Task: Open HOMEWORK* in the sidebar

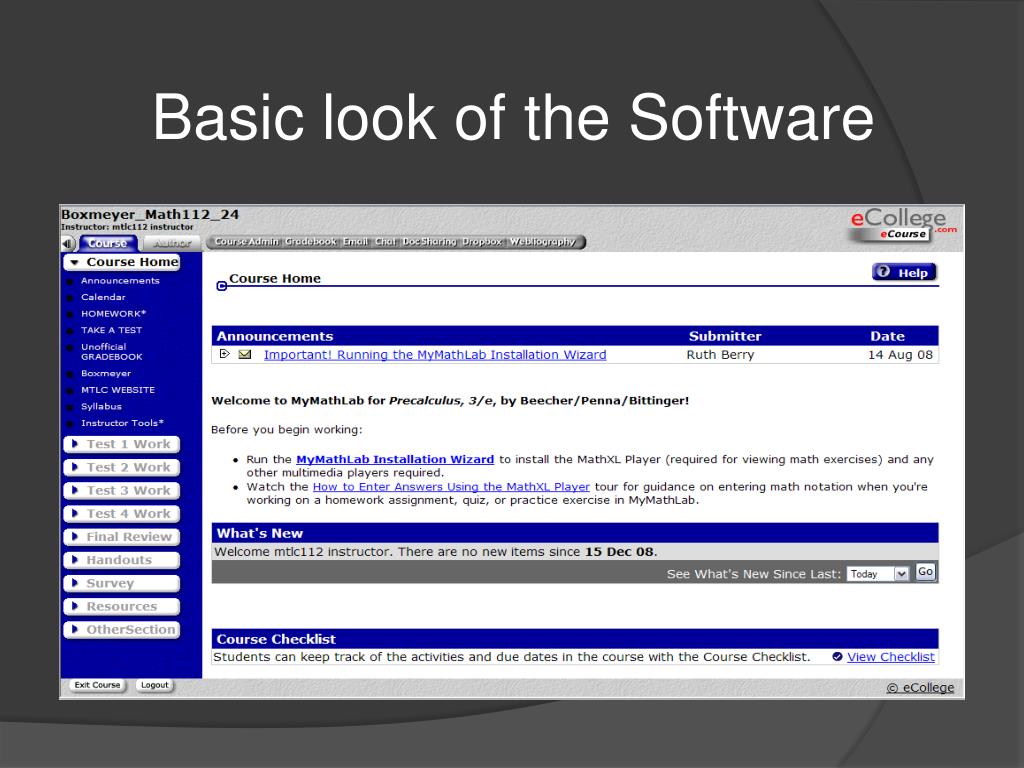Action: point(114,313)
